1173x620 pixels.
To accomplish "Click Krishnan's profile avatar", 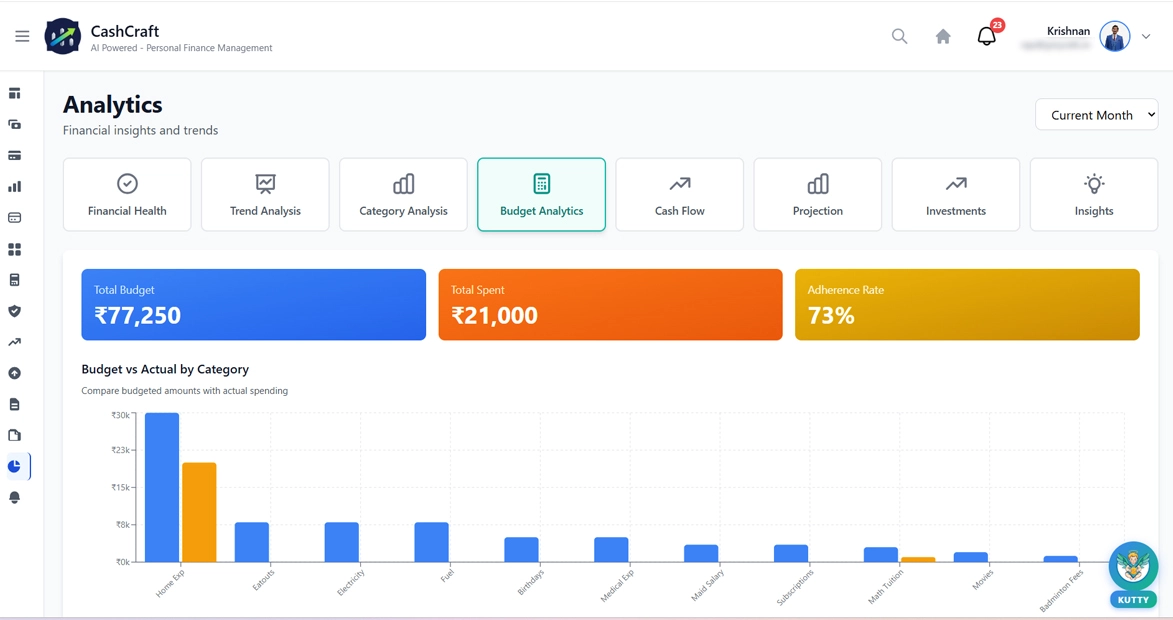I will [x=1115, y=36].
